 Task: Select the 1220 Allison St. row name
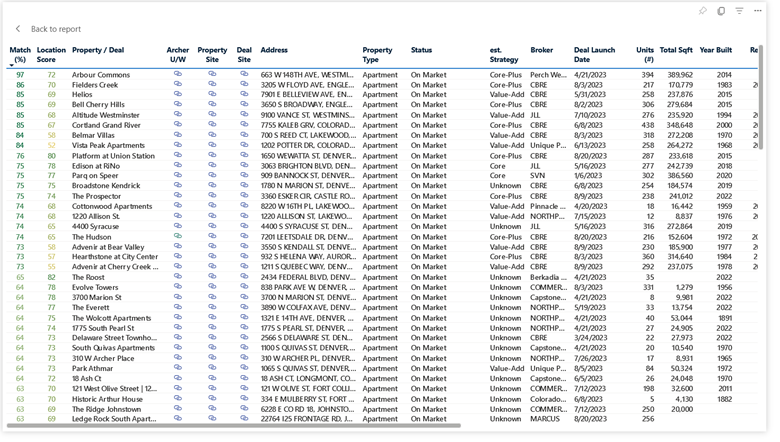coord(96,216)
